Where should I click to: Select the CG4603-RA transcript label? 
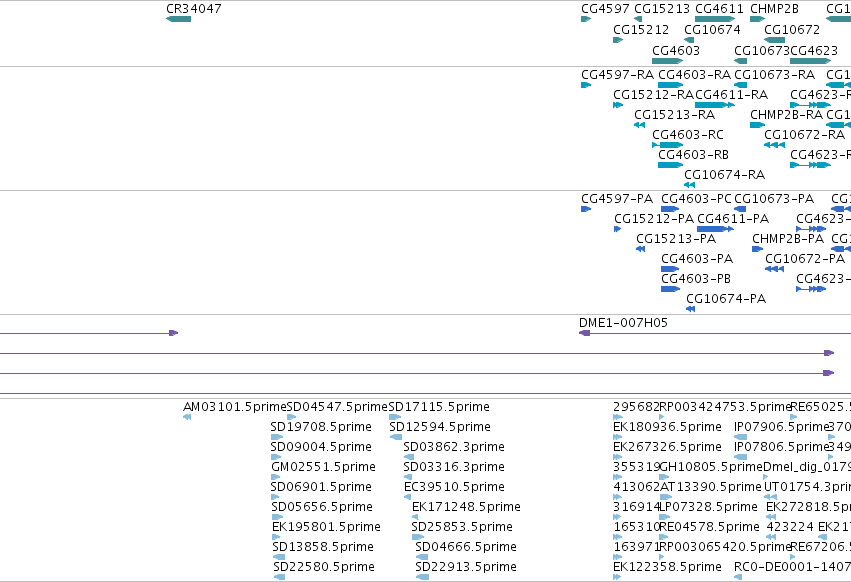click(x=694, y=74)
